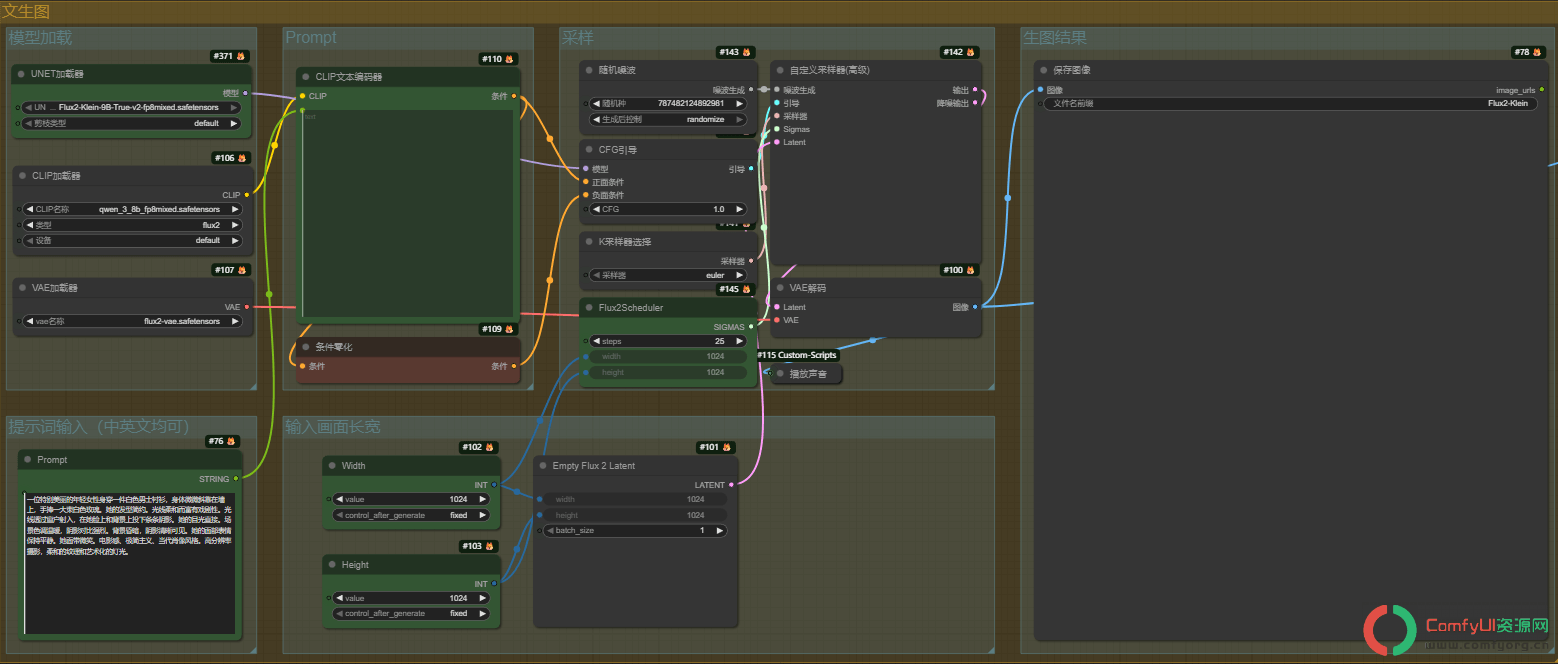Collapse the Width node using its title dot
1558x664 pixels.
pos(332,466)
